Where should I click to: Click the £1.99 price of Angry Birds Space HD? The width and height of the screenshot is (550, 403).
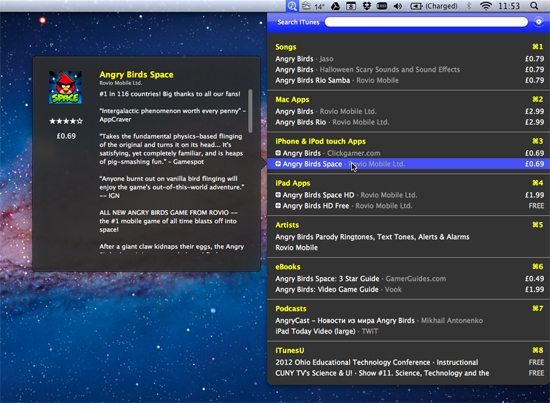[x=535, y=195]
